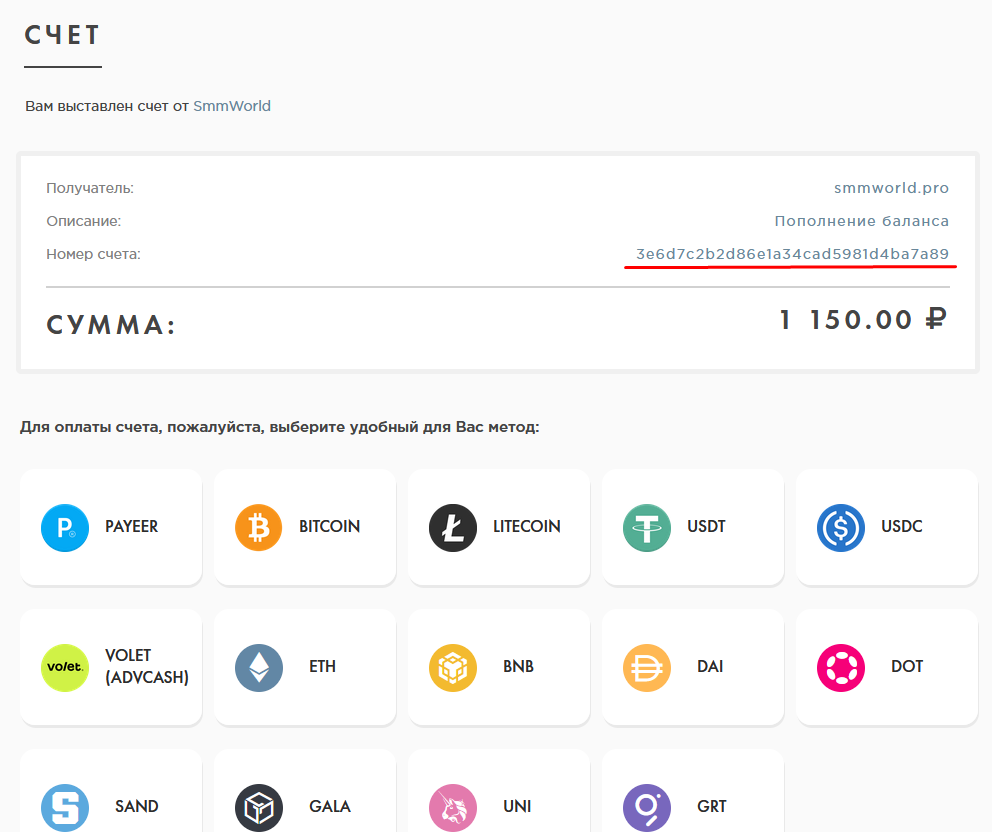This screenshot has width=992, height=832.
Task: Select the pink Polkadot DOT icon
Action: coord(841,667)
